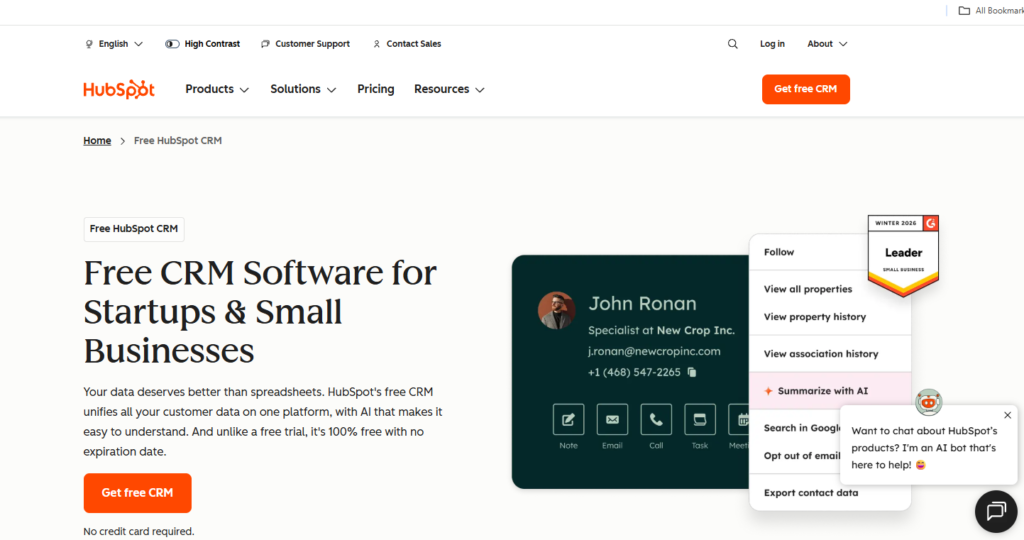Expand the Solutions dropdown

click(x=303, y=89)
